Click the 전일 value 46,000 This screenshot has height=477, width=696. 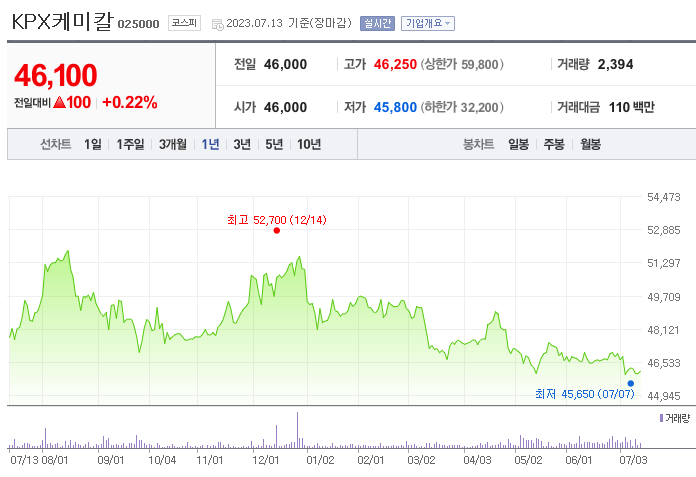[285, 64]
